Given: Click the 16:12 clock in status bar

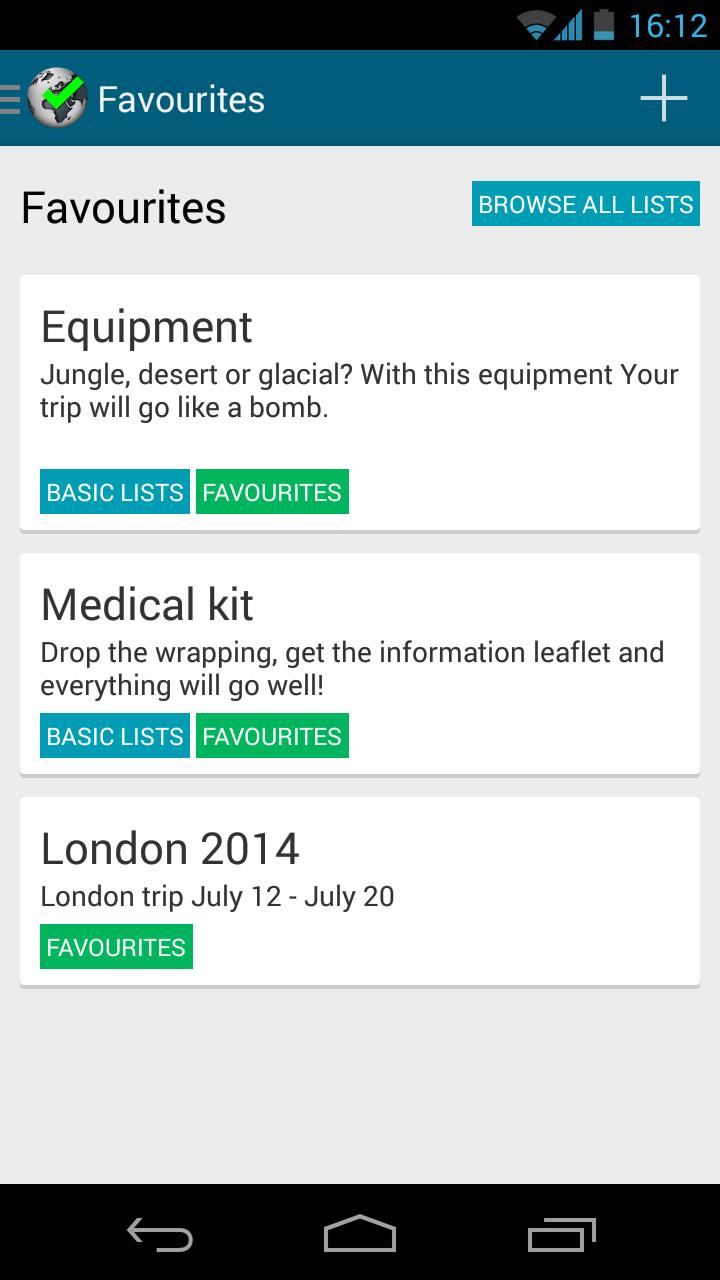Looking at the screenshot, I should click(x=668, y=25).
